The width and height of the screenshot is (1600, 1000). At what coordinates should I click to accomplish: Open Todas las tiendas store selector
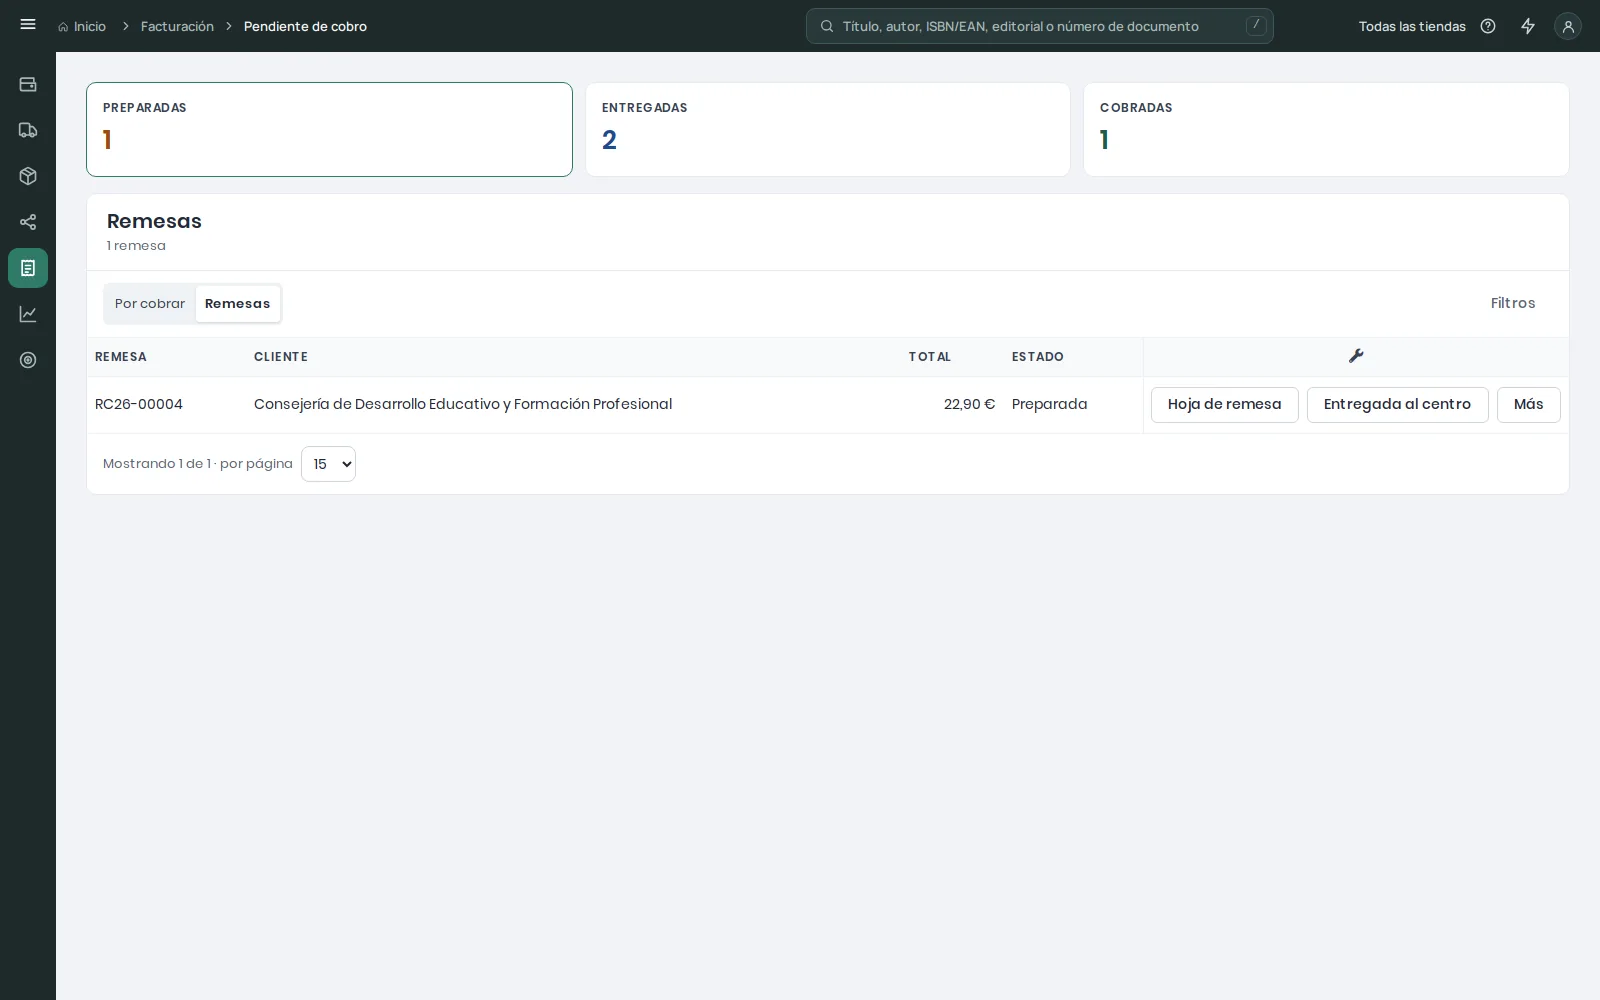coord(1412,26)
